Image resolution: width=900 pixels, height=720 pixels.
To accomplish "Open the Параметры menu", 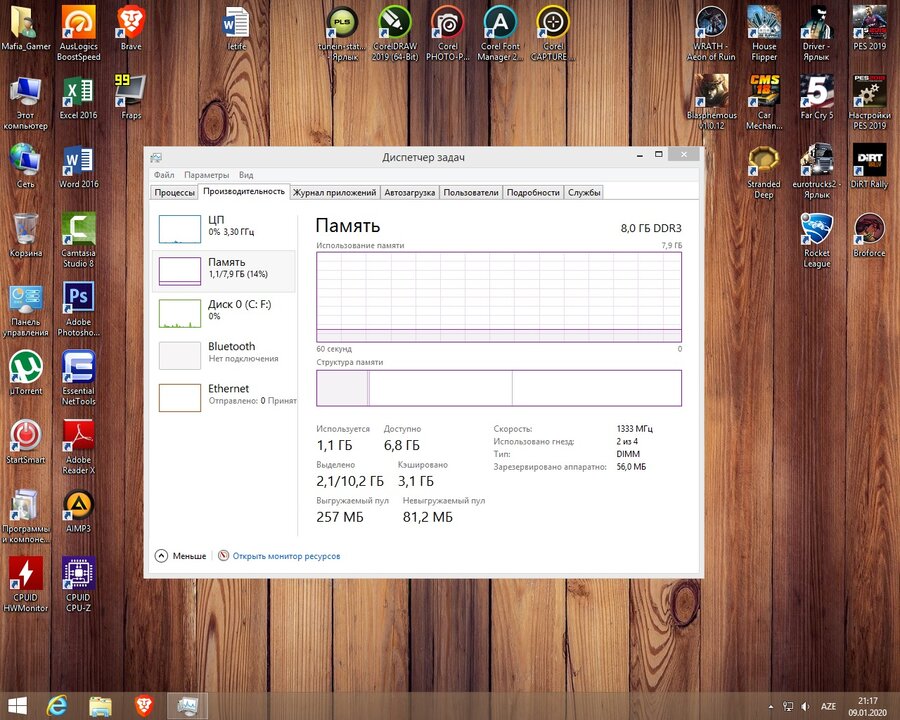I will (x=206, y=175).
